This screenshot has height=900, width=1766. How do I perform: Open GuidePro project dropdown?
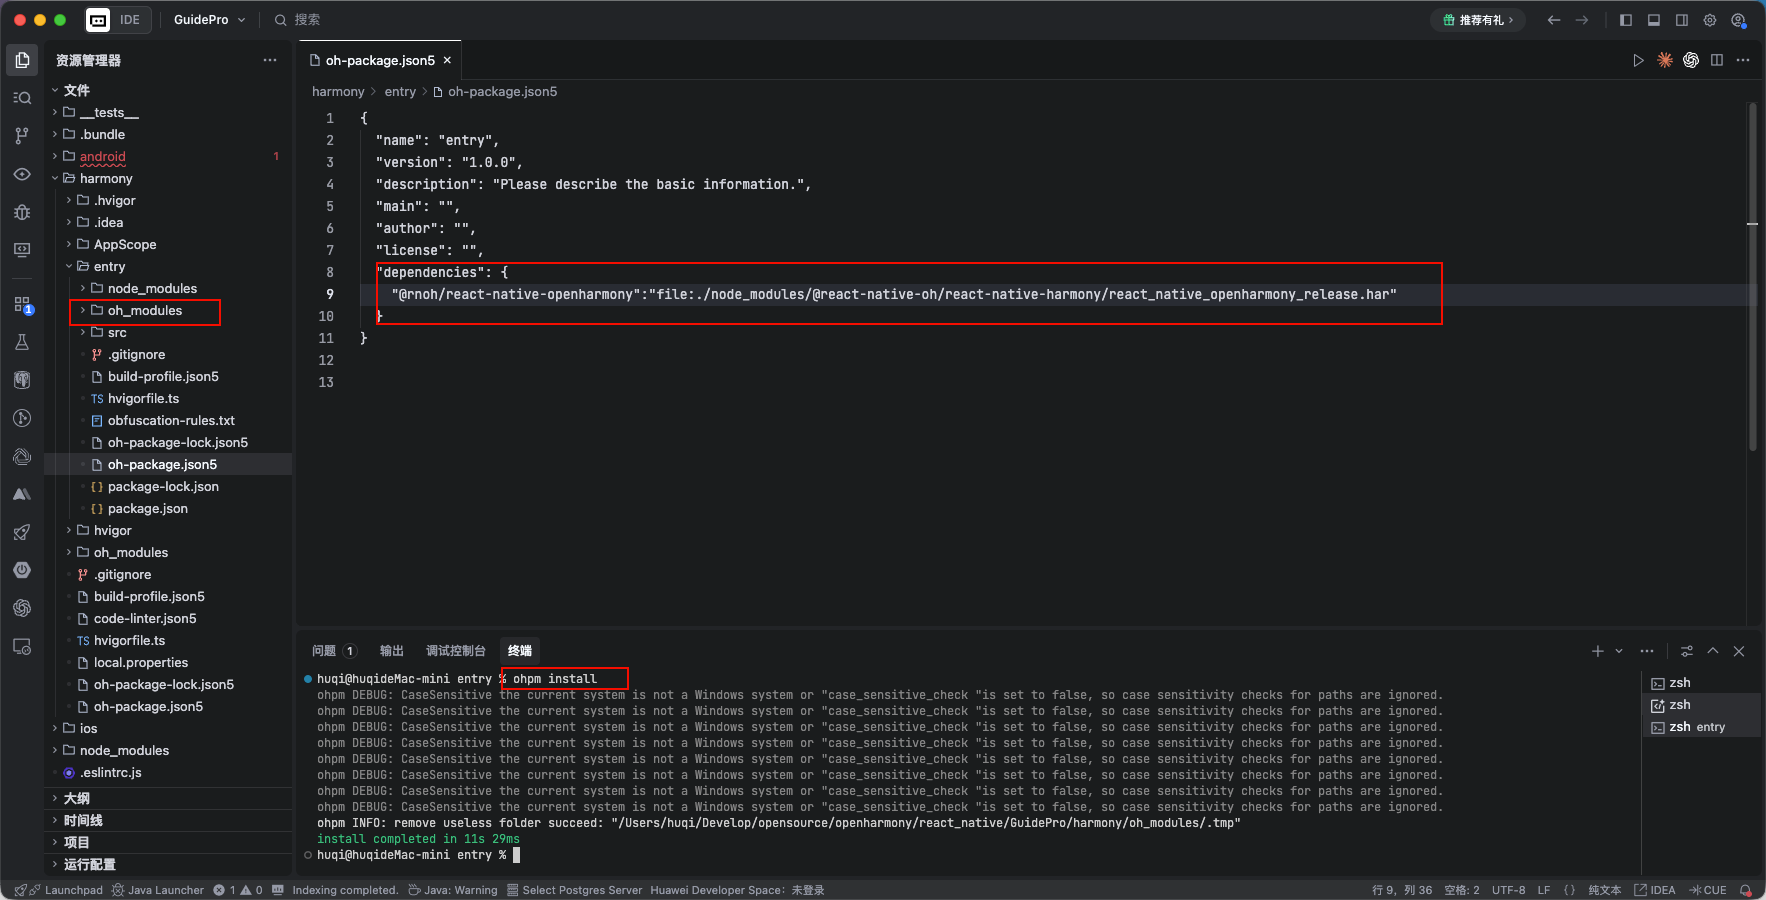(x=209, y=20)
